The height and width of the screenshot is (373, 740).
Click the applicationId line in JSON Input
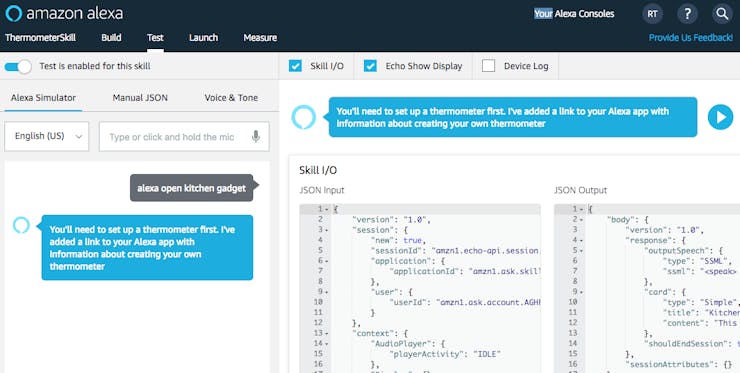tap(464, 271)
